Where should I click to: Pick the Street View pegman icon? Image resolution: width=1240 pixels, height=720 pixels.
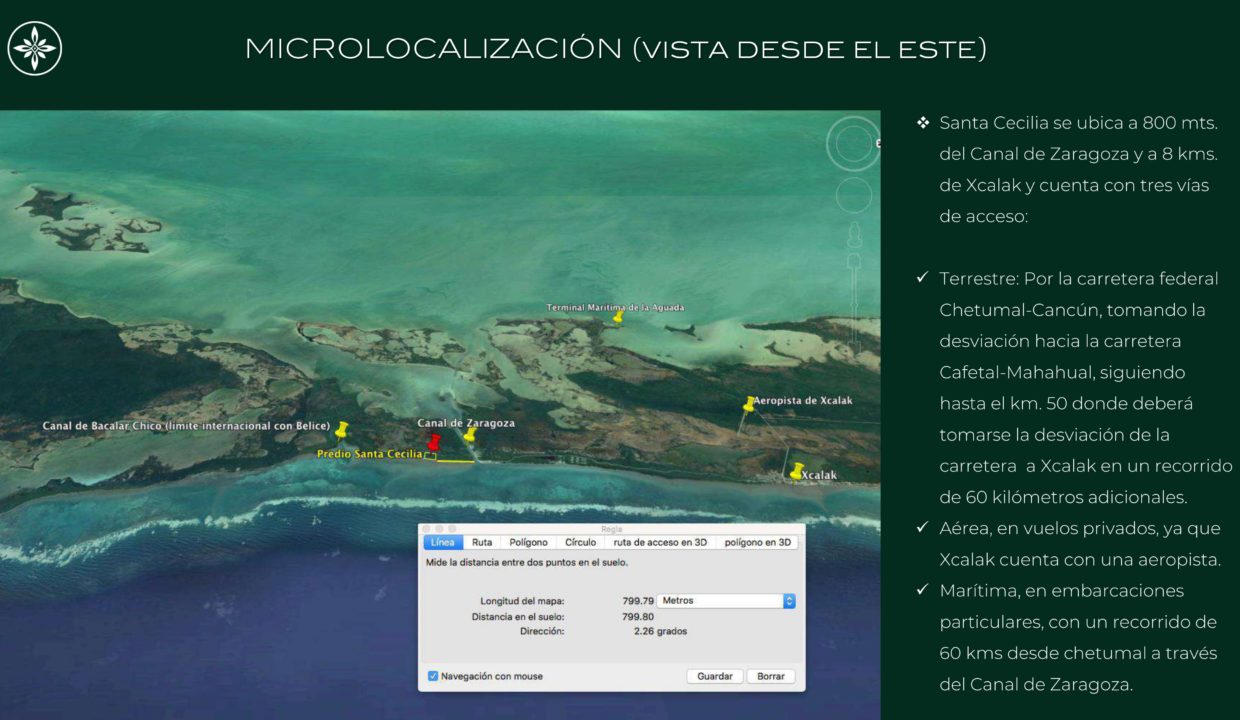pos(854,236)
